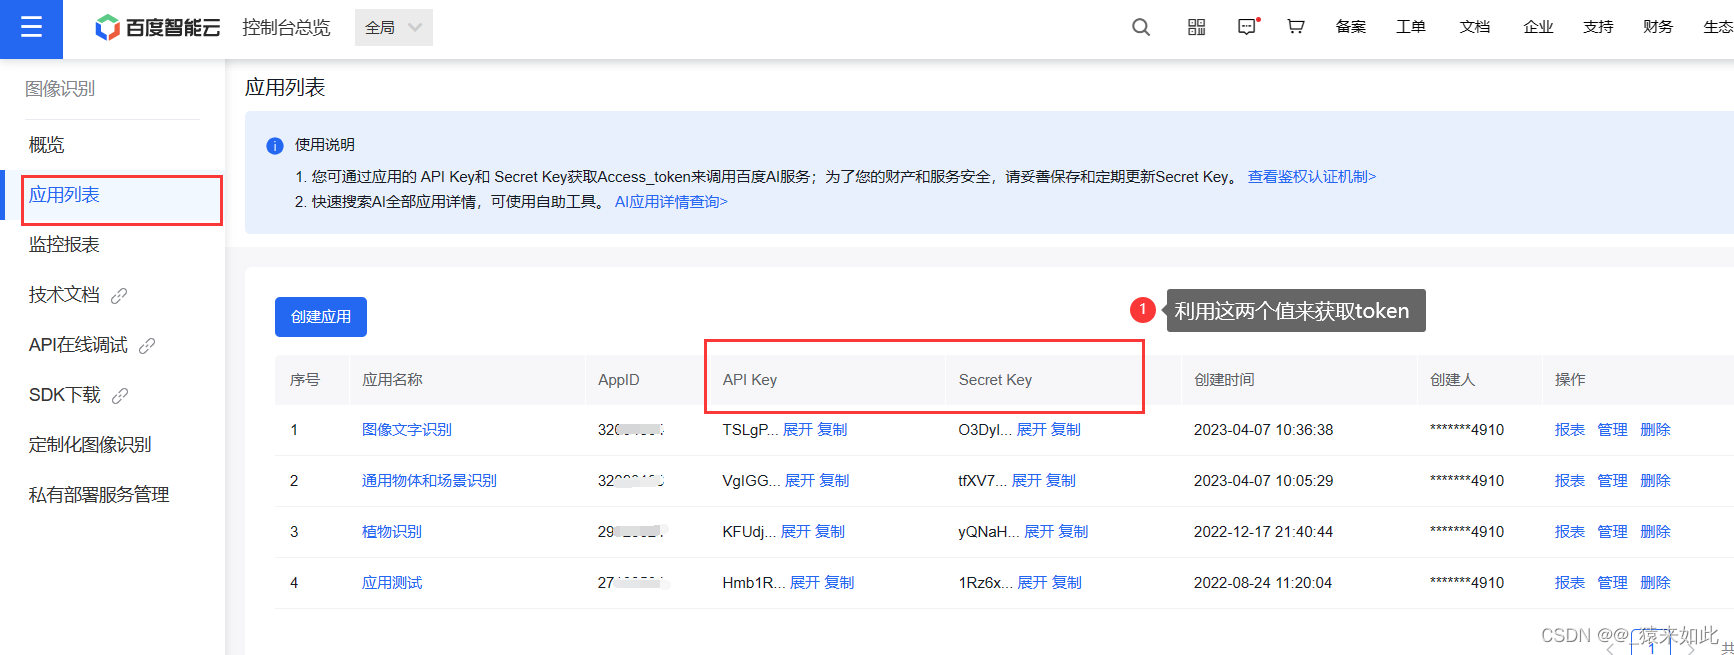
Task: Open the 应用测试 application
Action: (392, 583)
